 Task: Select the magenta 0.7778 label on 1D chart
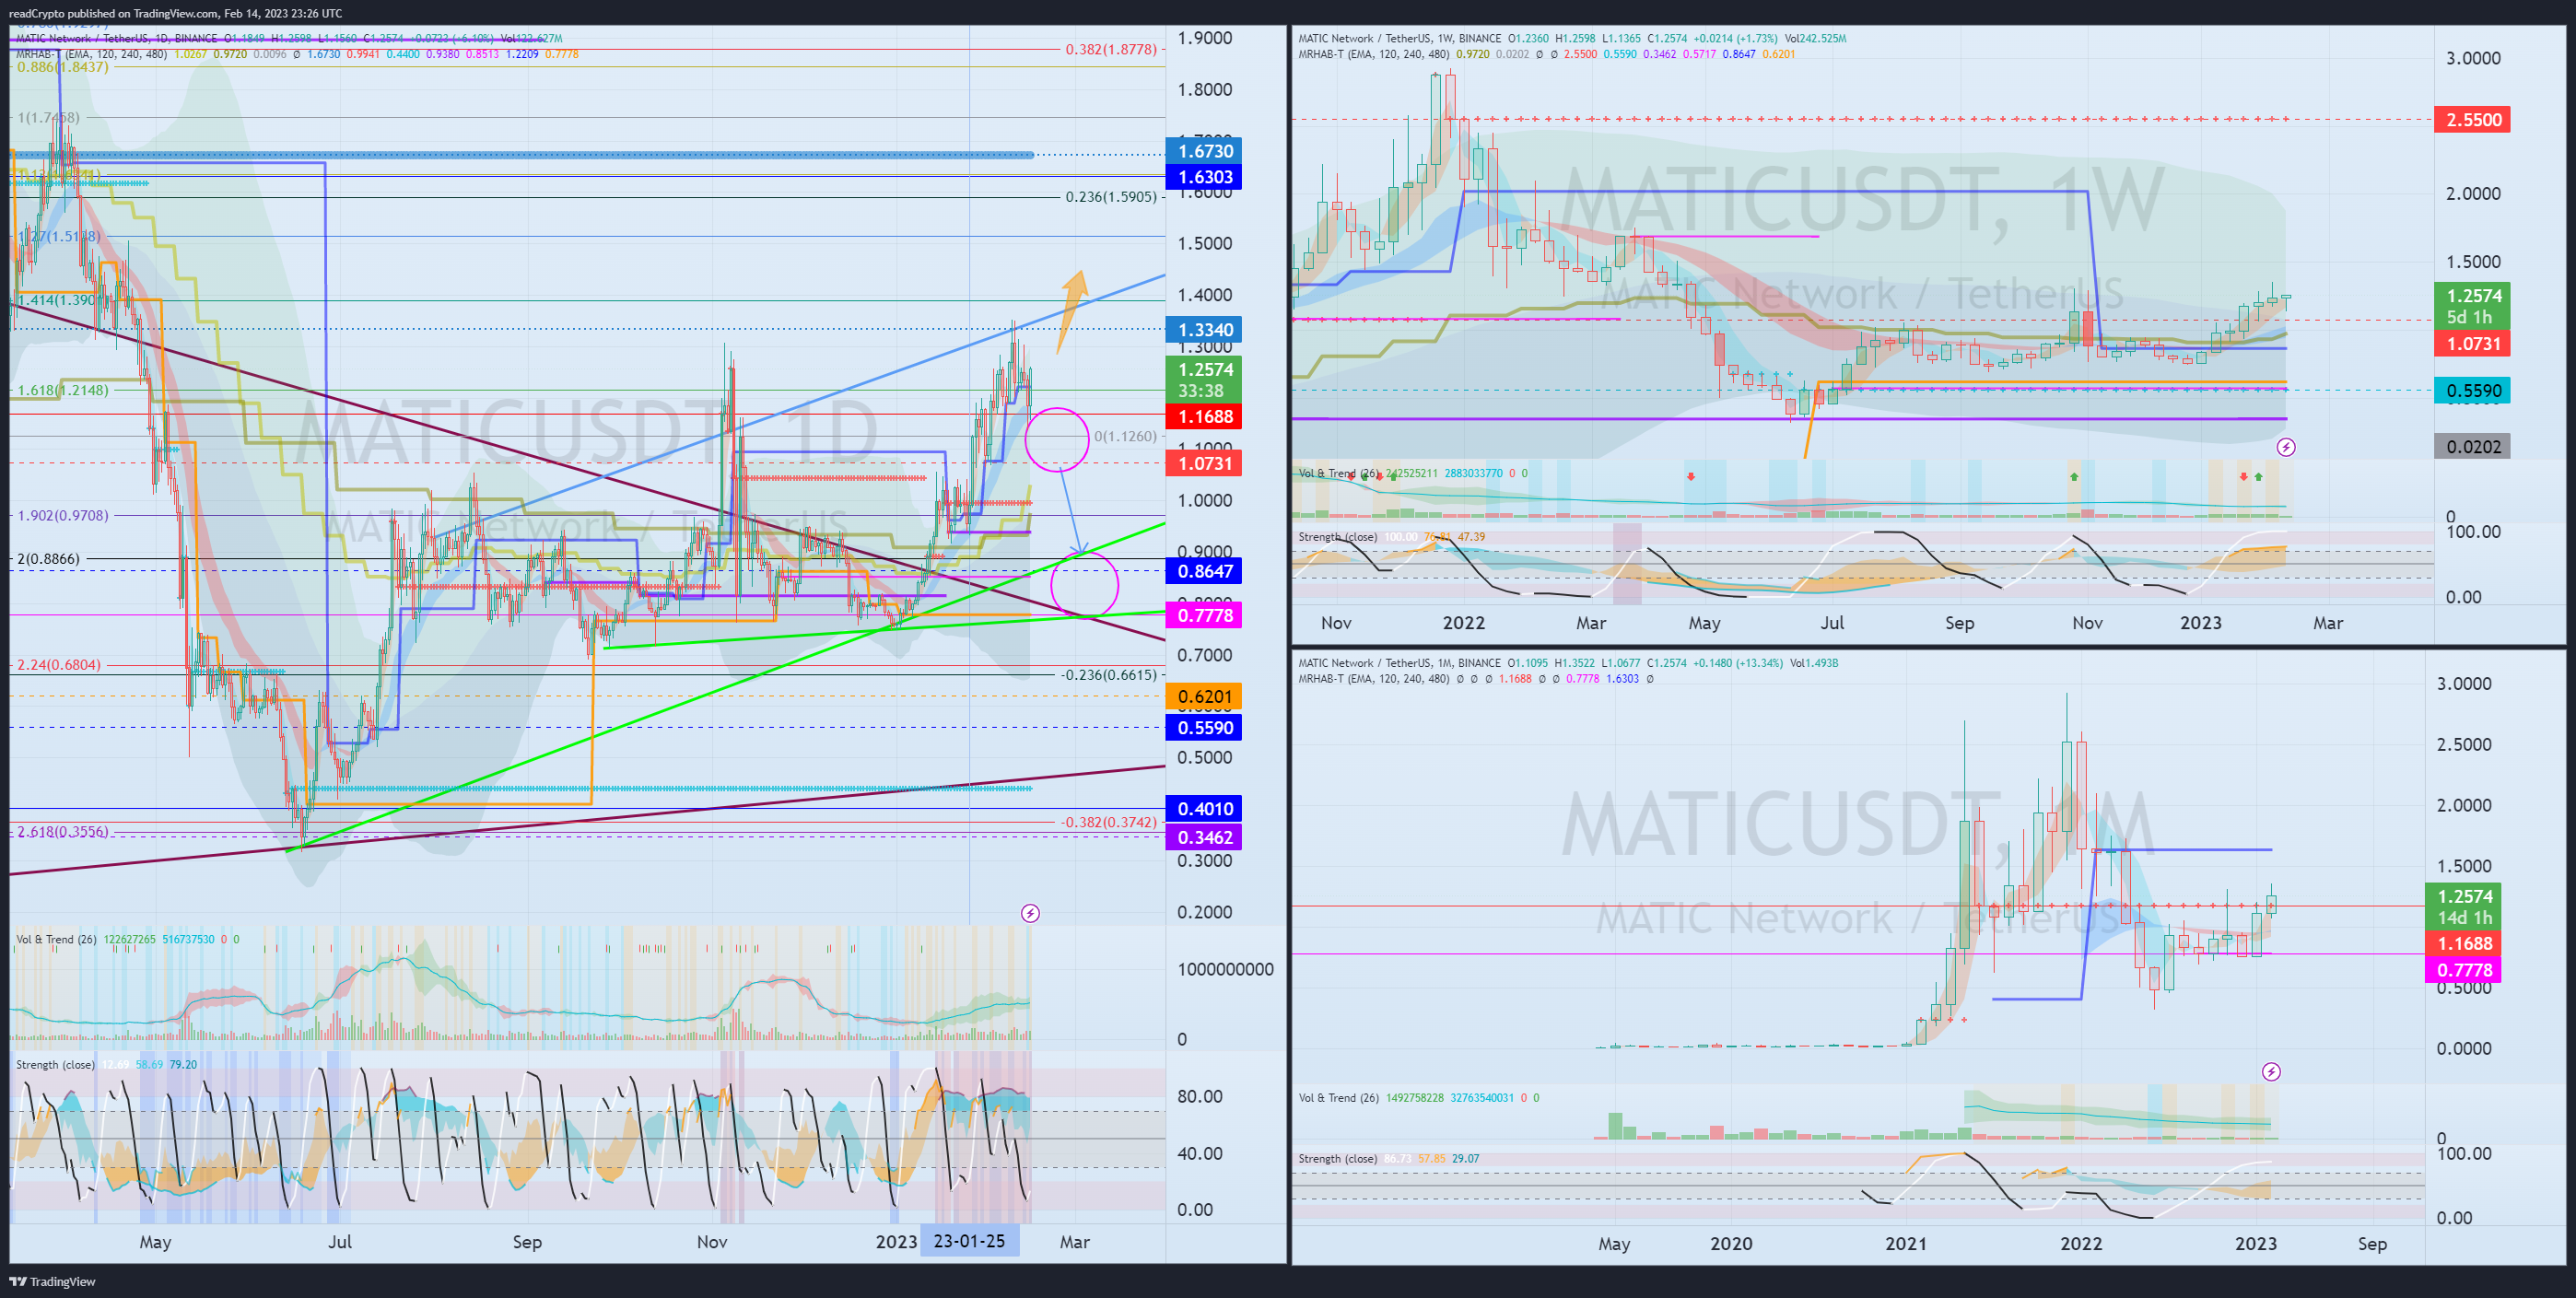[1204, 615]
